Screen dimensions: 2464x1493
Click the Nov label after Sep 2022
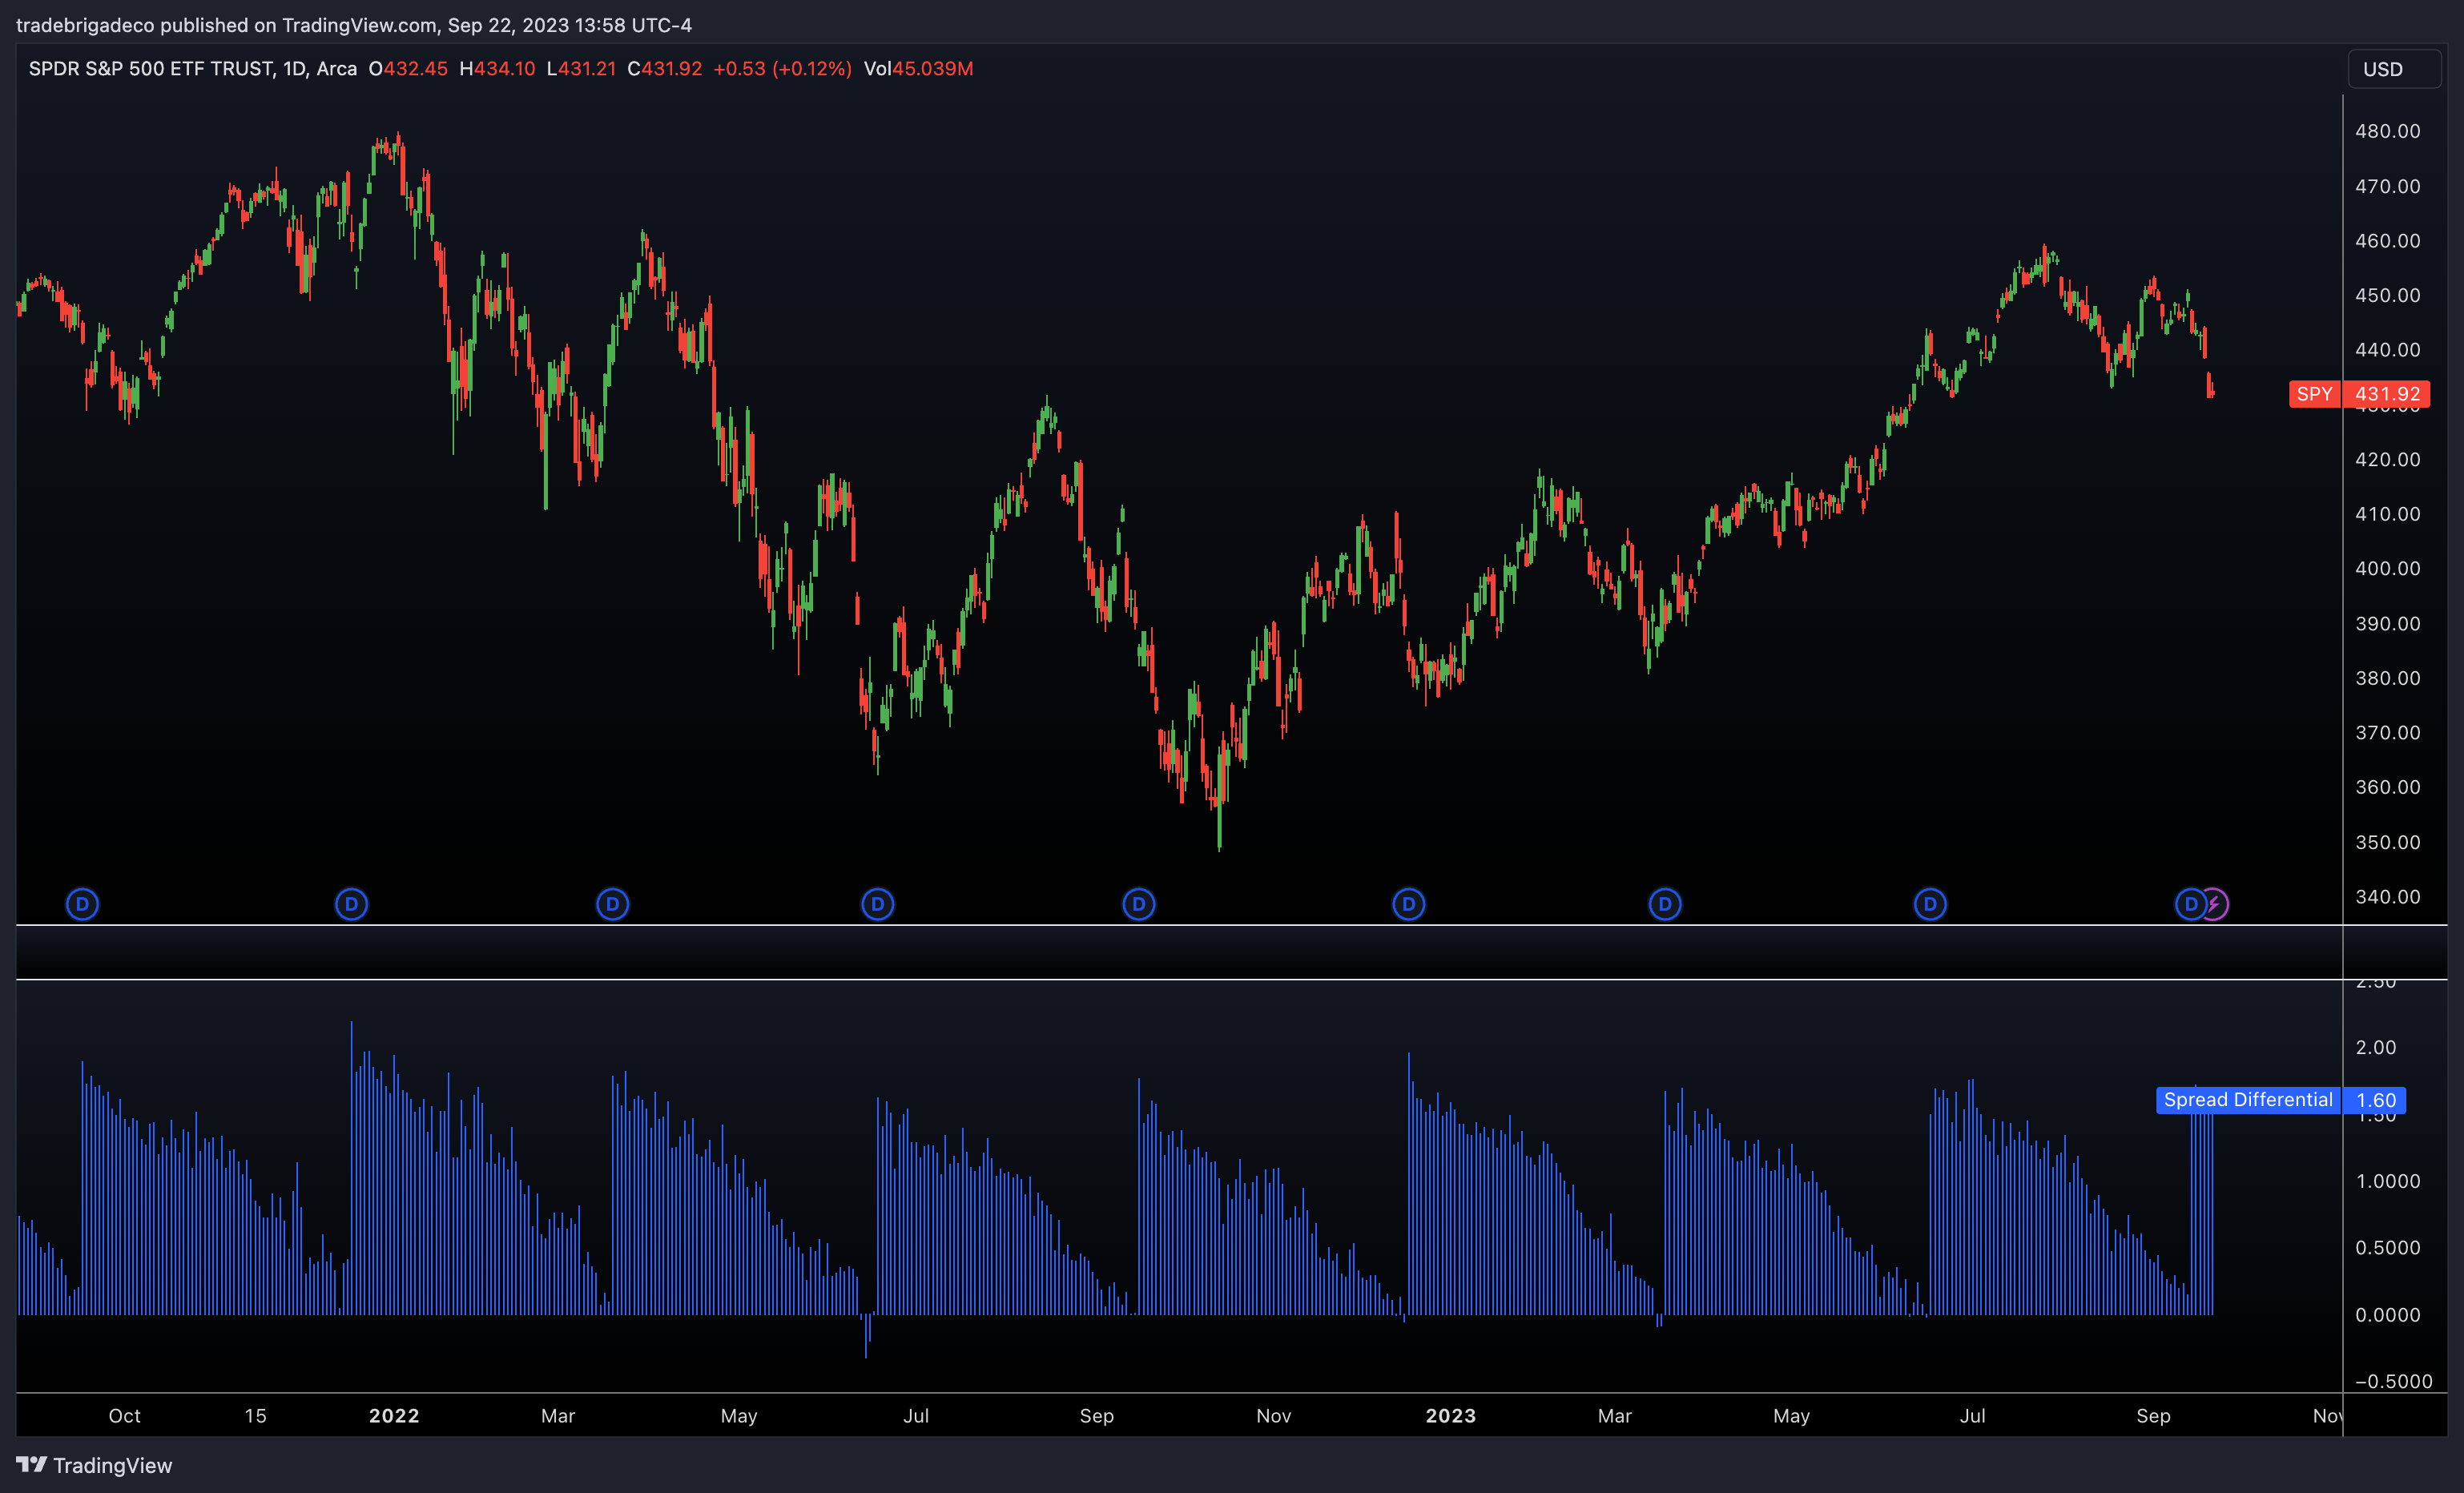1273,1416
